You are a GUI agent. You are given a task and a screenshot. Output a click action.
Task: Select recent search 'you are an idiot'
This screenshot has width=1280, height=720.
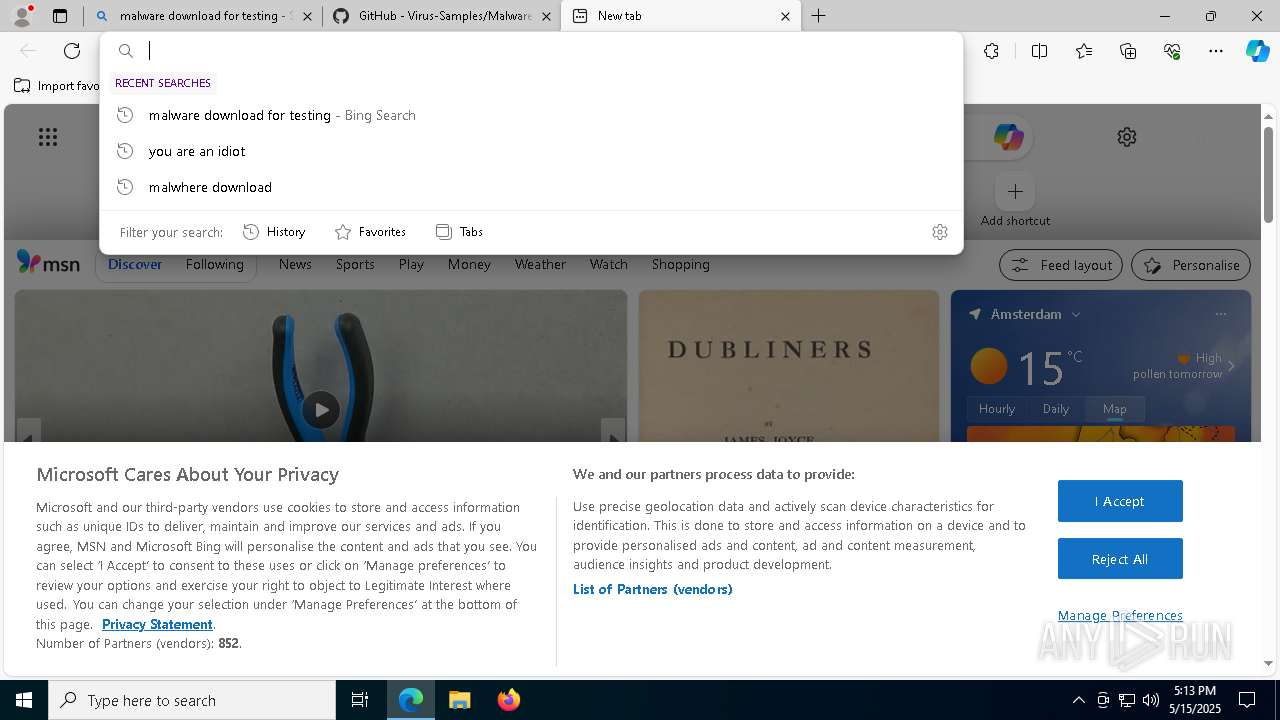[531, 151]
